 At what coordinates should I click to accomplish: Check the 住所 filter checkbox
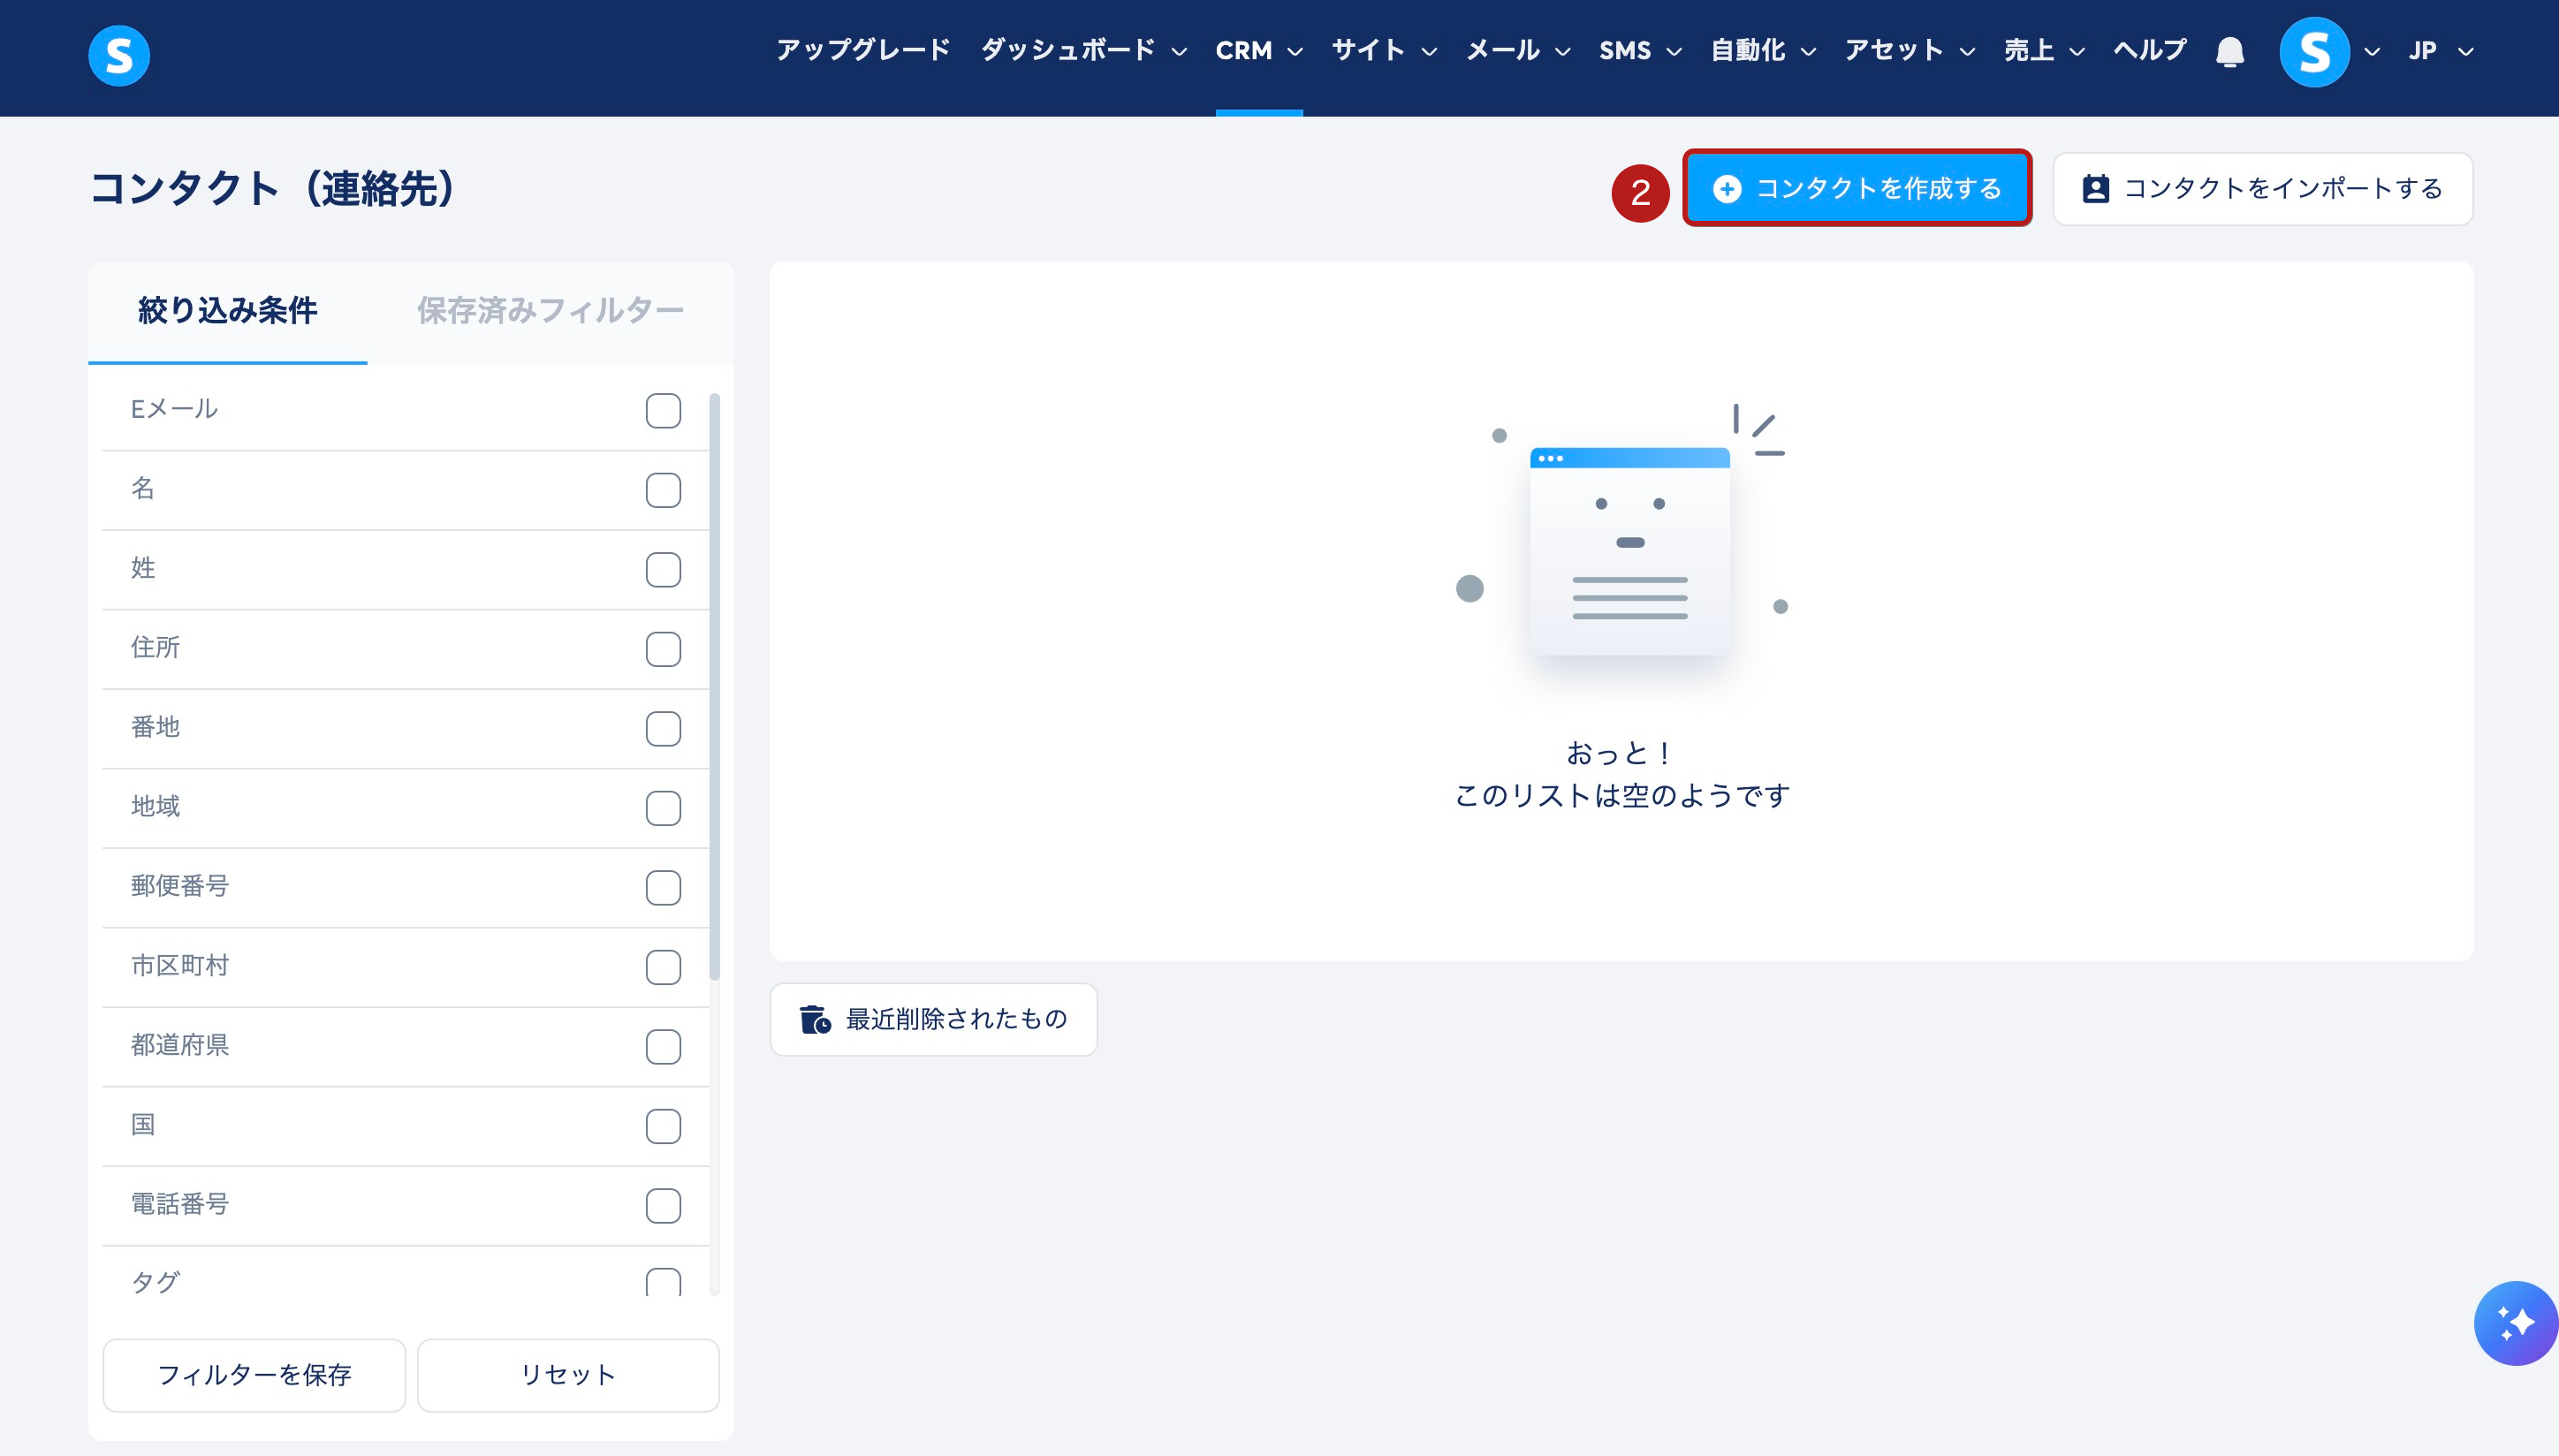coord(663,649)
